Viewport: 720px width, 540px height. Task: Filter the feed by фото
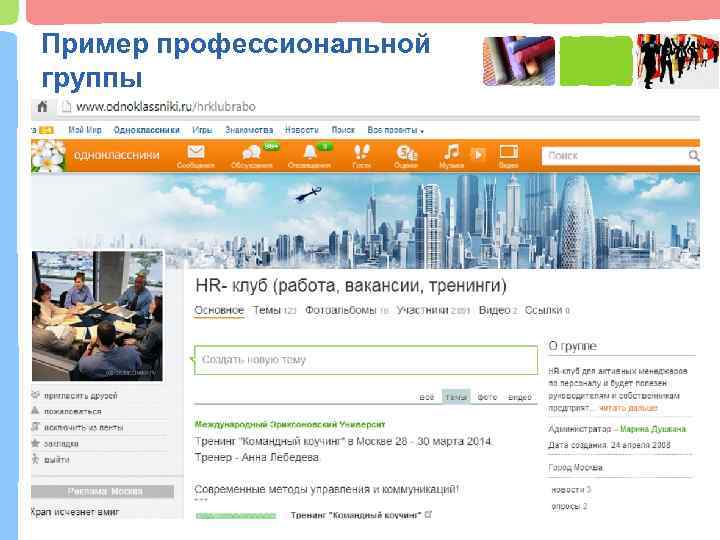point(487,397)
